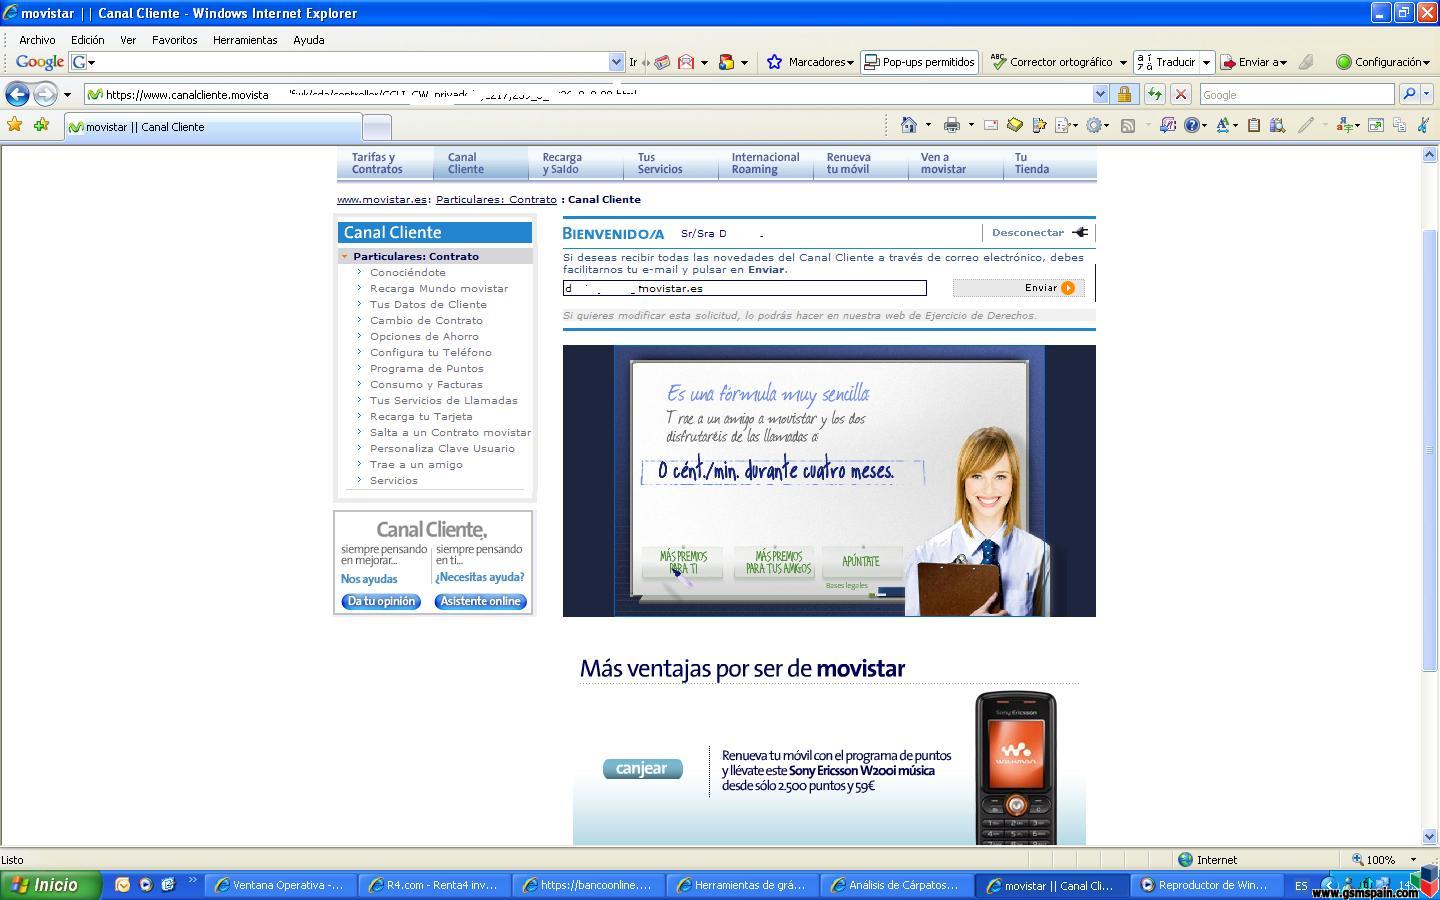Image resolution: width=1440 pixels, height=900 pixels.
Task: Click the www.movistar.es breadcrumb link
Action: [x=382, y=199]
